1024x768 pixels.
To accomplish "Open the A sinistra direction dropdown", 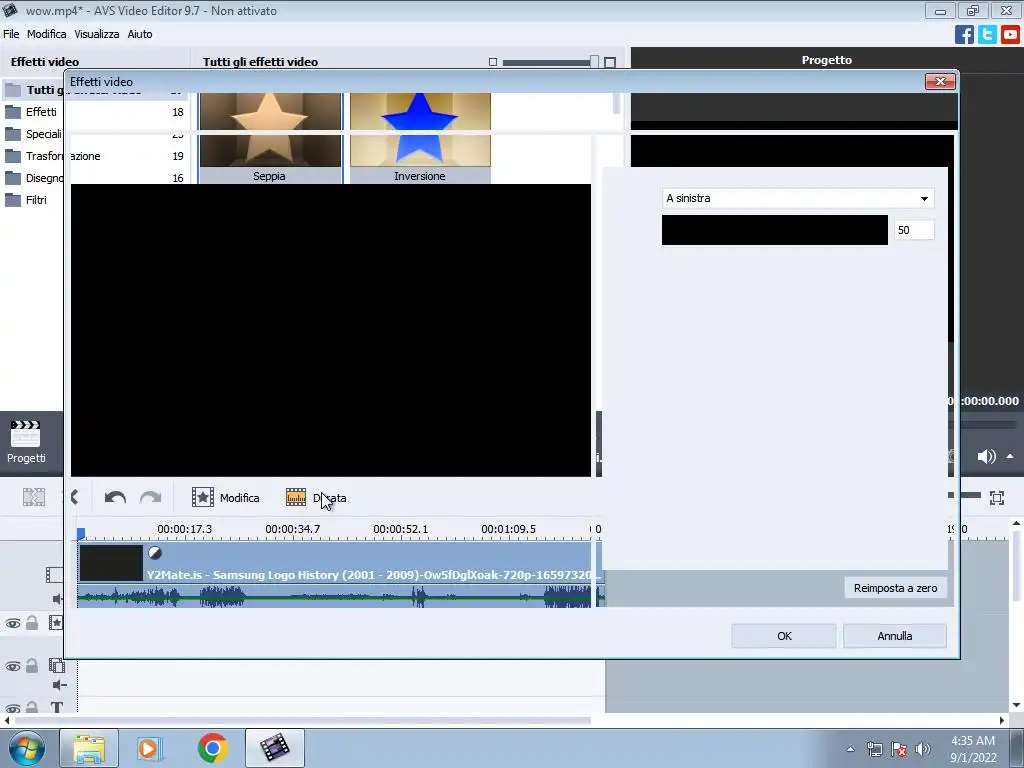I will (797, 198).
